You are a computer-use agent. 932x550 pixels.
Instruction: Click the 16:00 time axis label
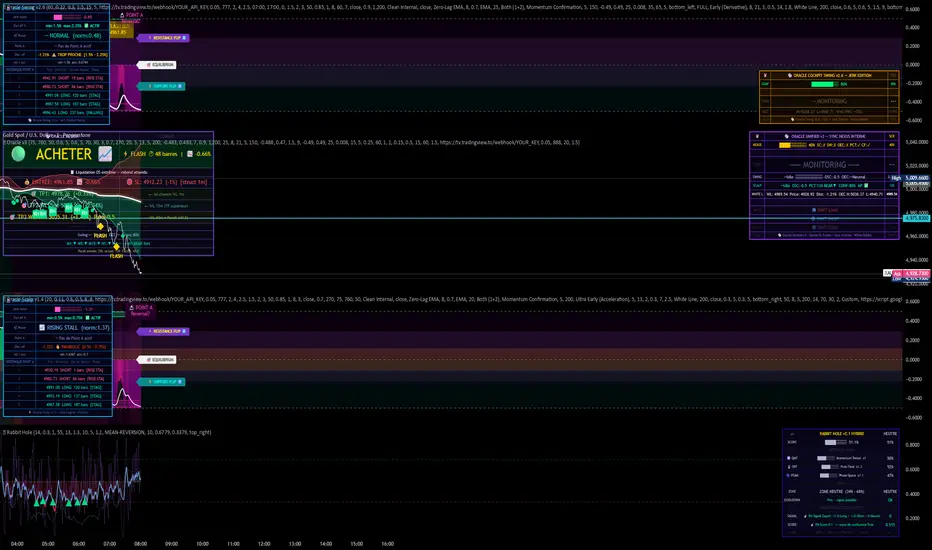coord(388,543)
